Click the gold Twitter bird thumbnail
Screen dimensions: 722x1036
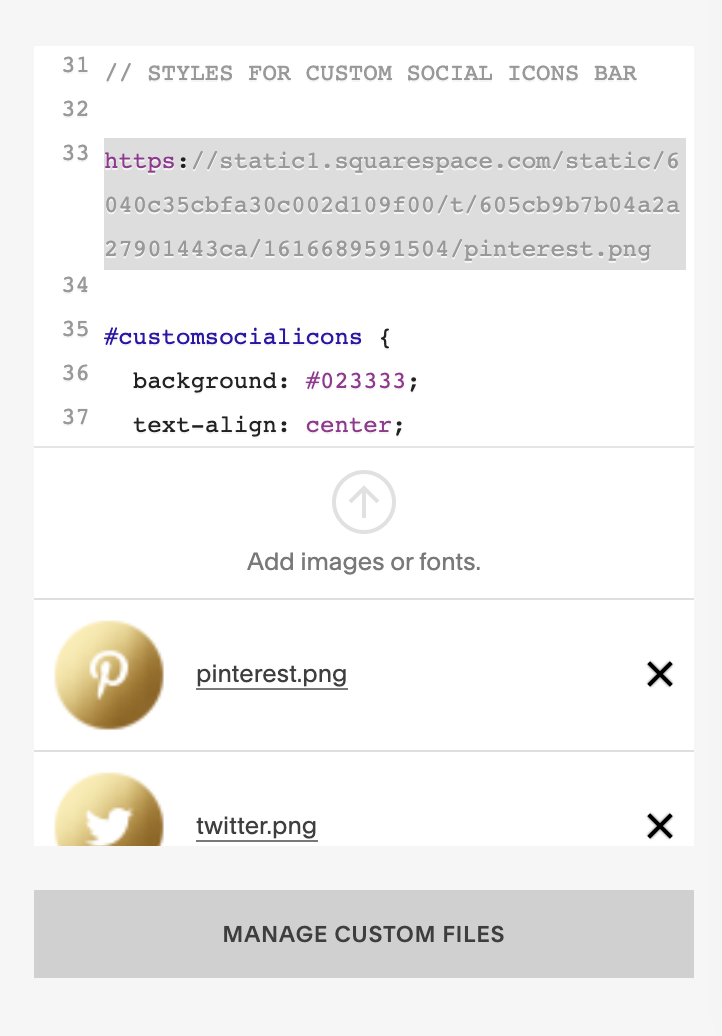(x=109, y=812)
